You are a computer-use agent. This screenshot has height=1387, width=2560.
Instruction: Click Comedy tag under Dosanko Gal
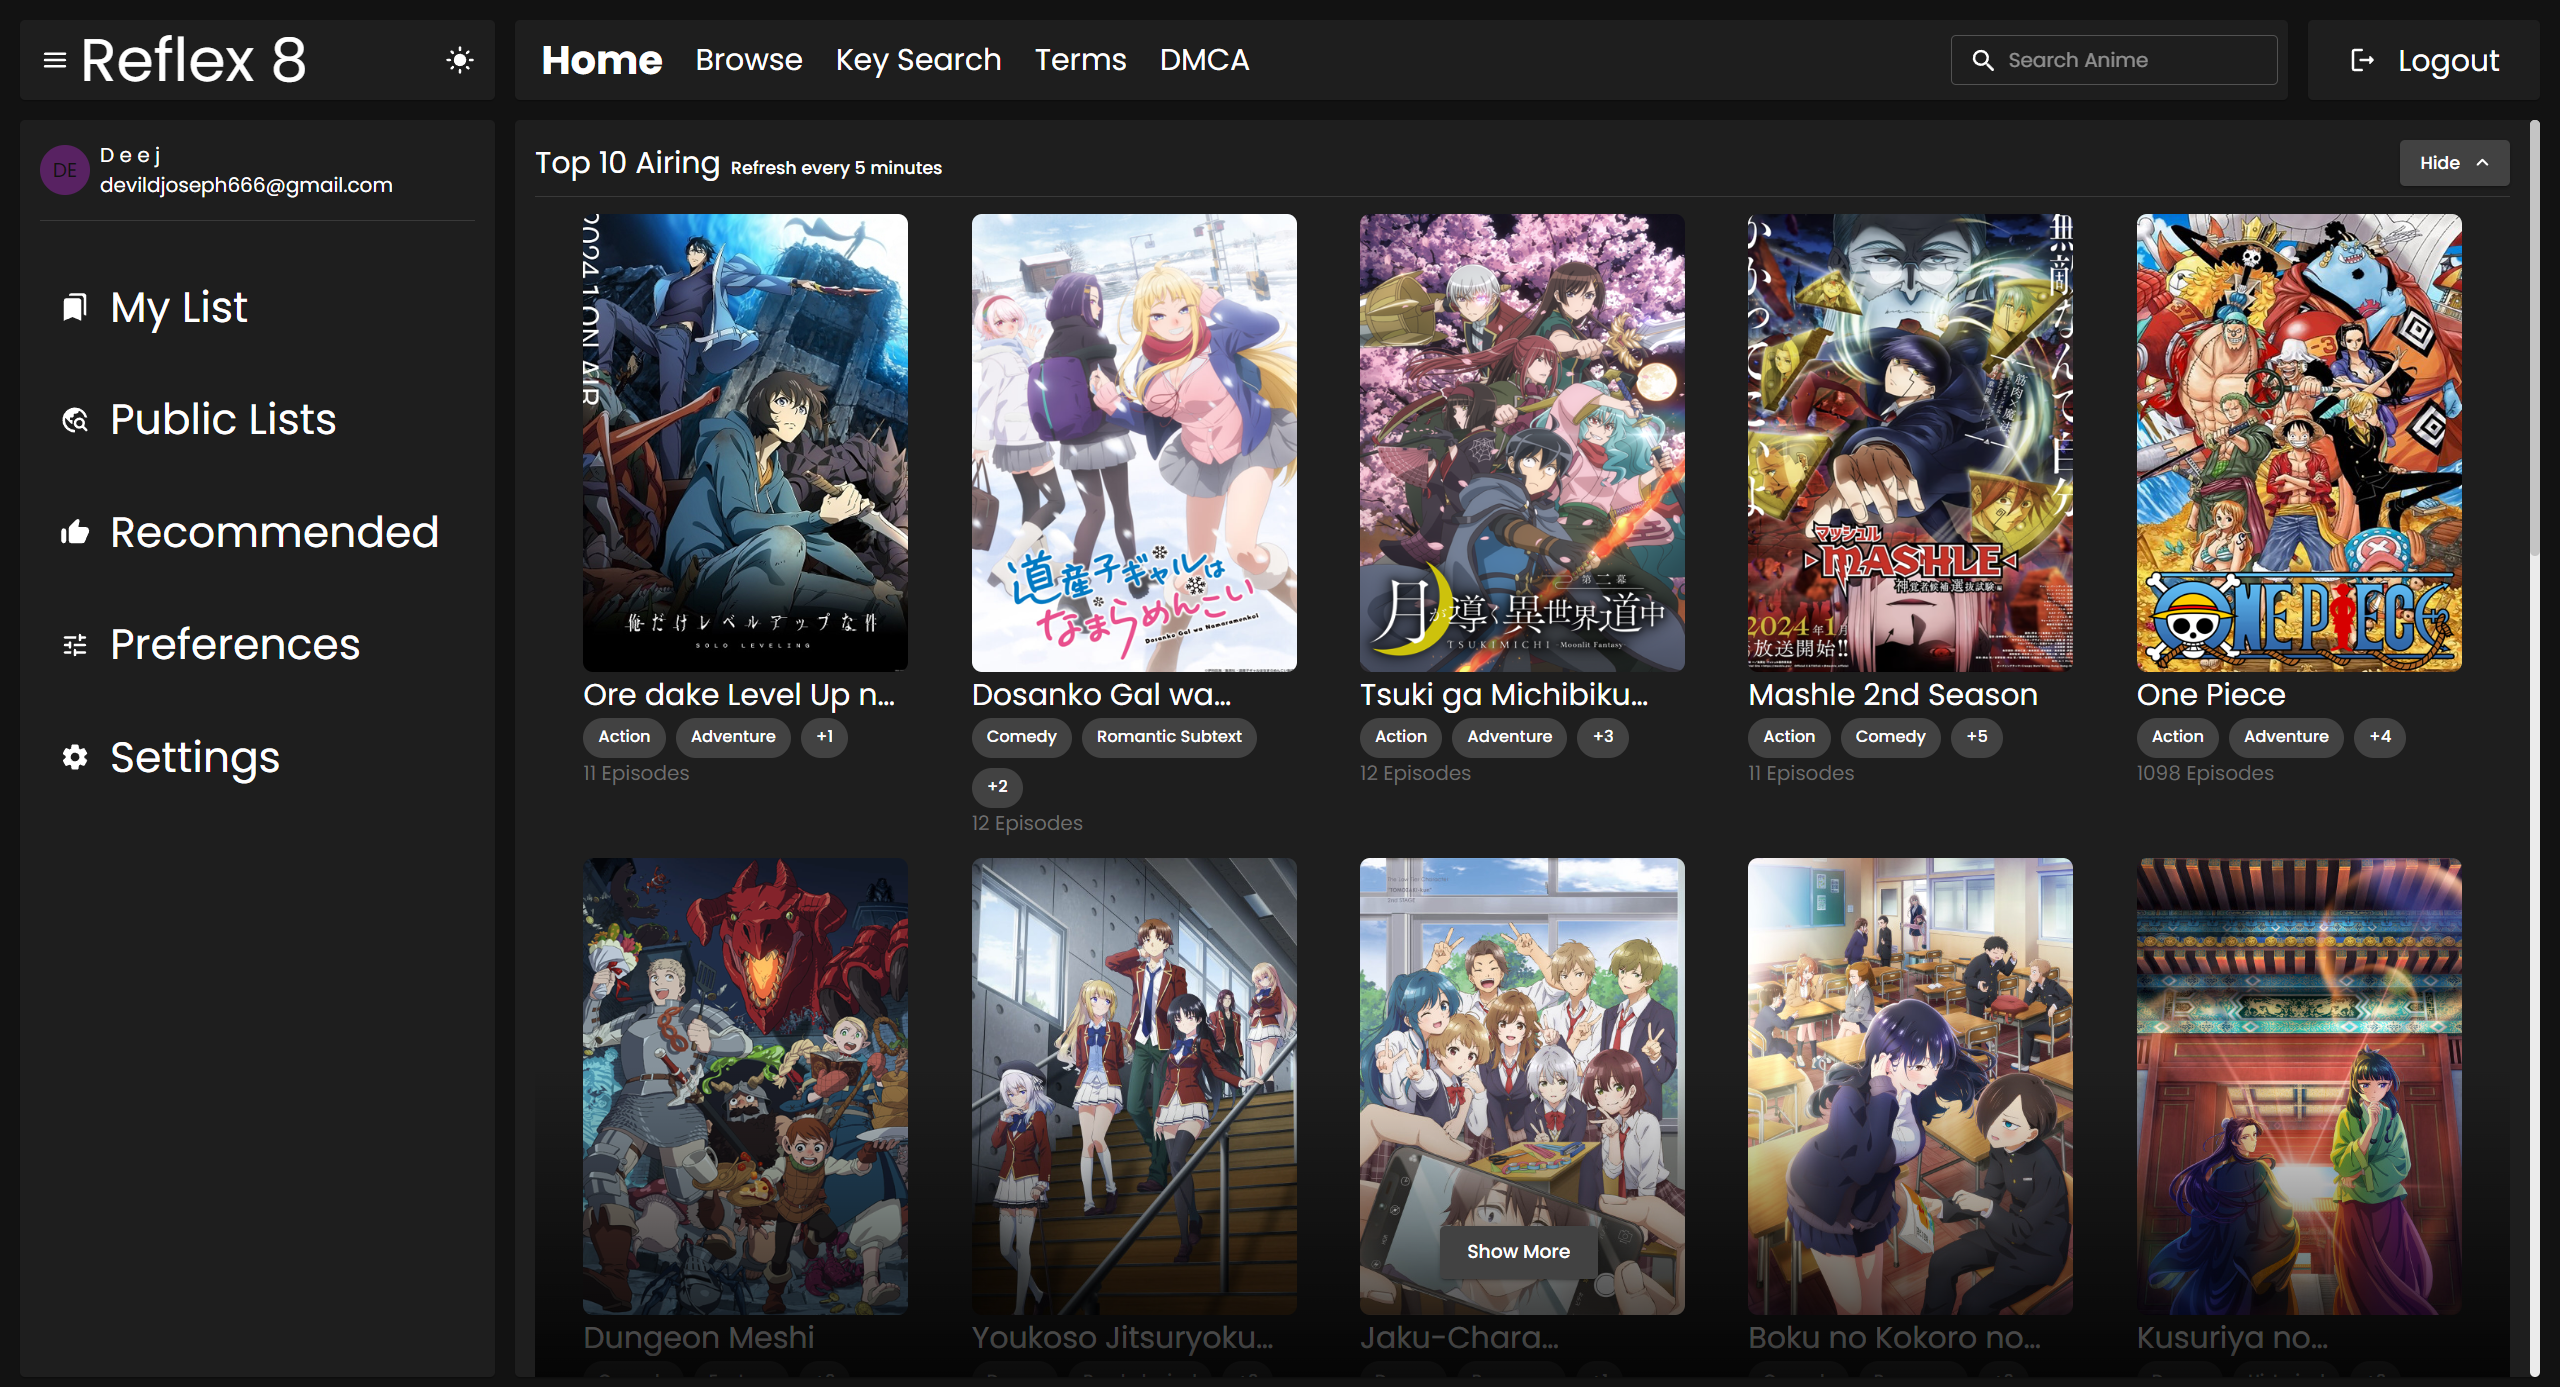[1021, 737]
